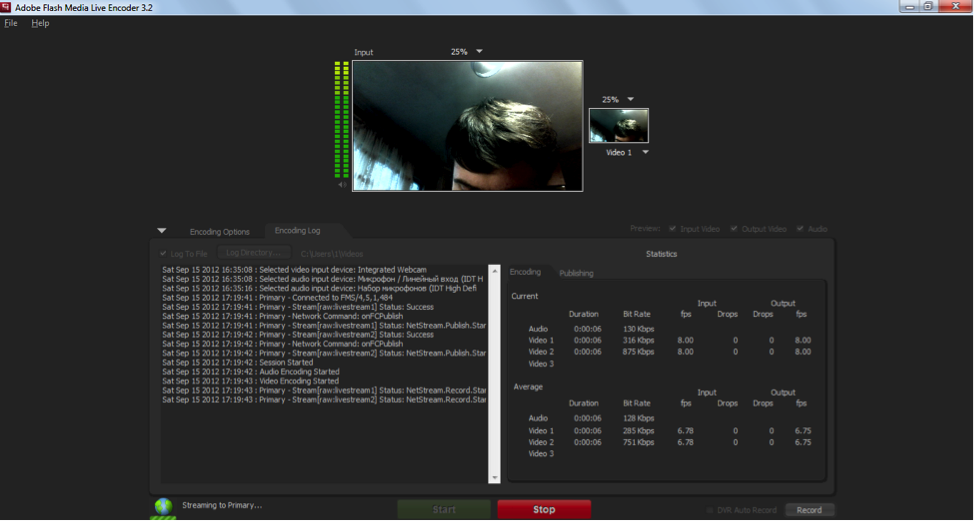The image size is (974, 521).
Task: Click the scroll up arrow of the log
Action: 494,270
